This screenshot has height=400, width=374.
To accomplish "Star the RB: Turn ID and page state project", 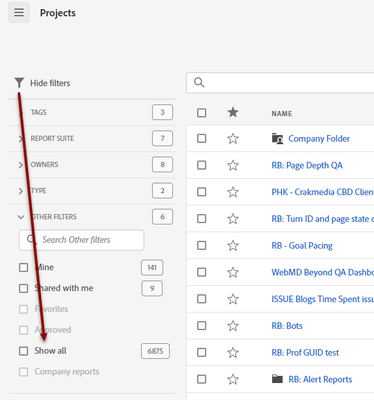I will [x=233, y=219].
